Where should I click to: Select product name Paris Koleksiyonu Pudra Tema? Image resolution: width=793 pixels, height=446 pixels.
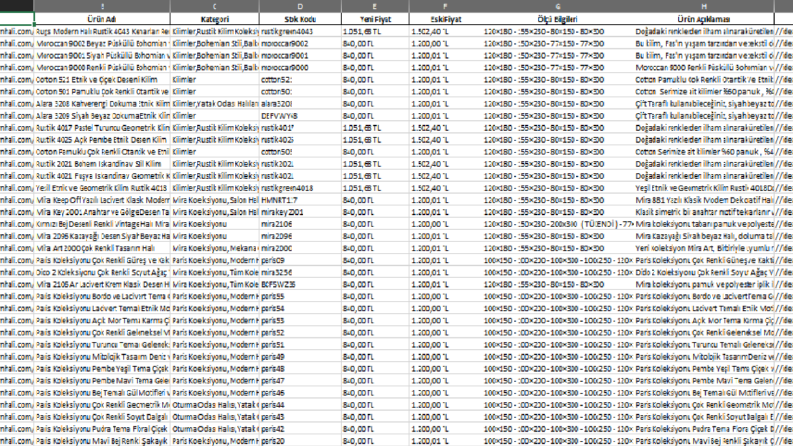102,429
